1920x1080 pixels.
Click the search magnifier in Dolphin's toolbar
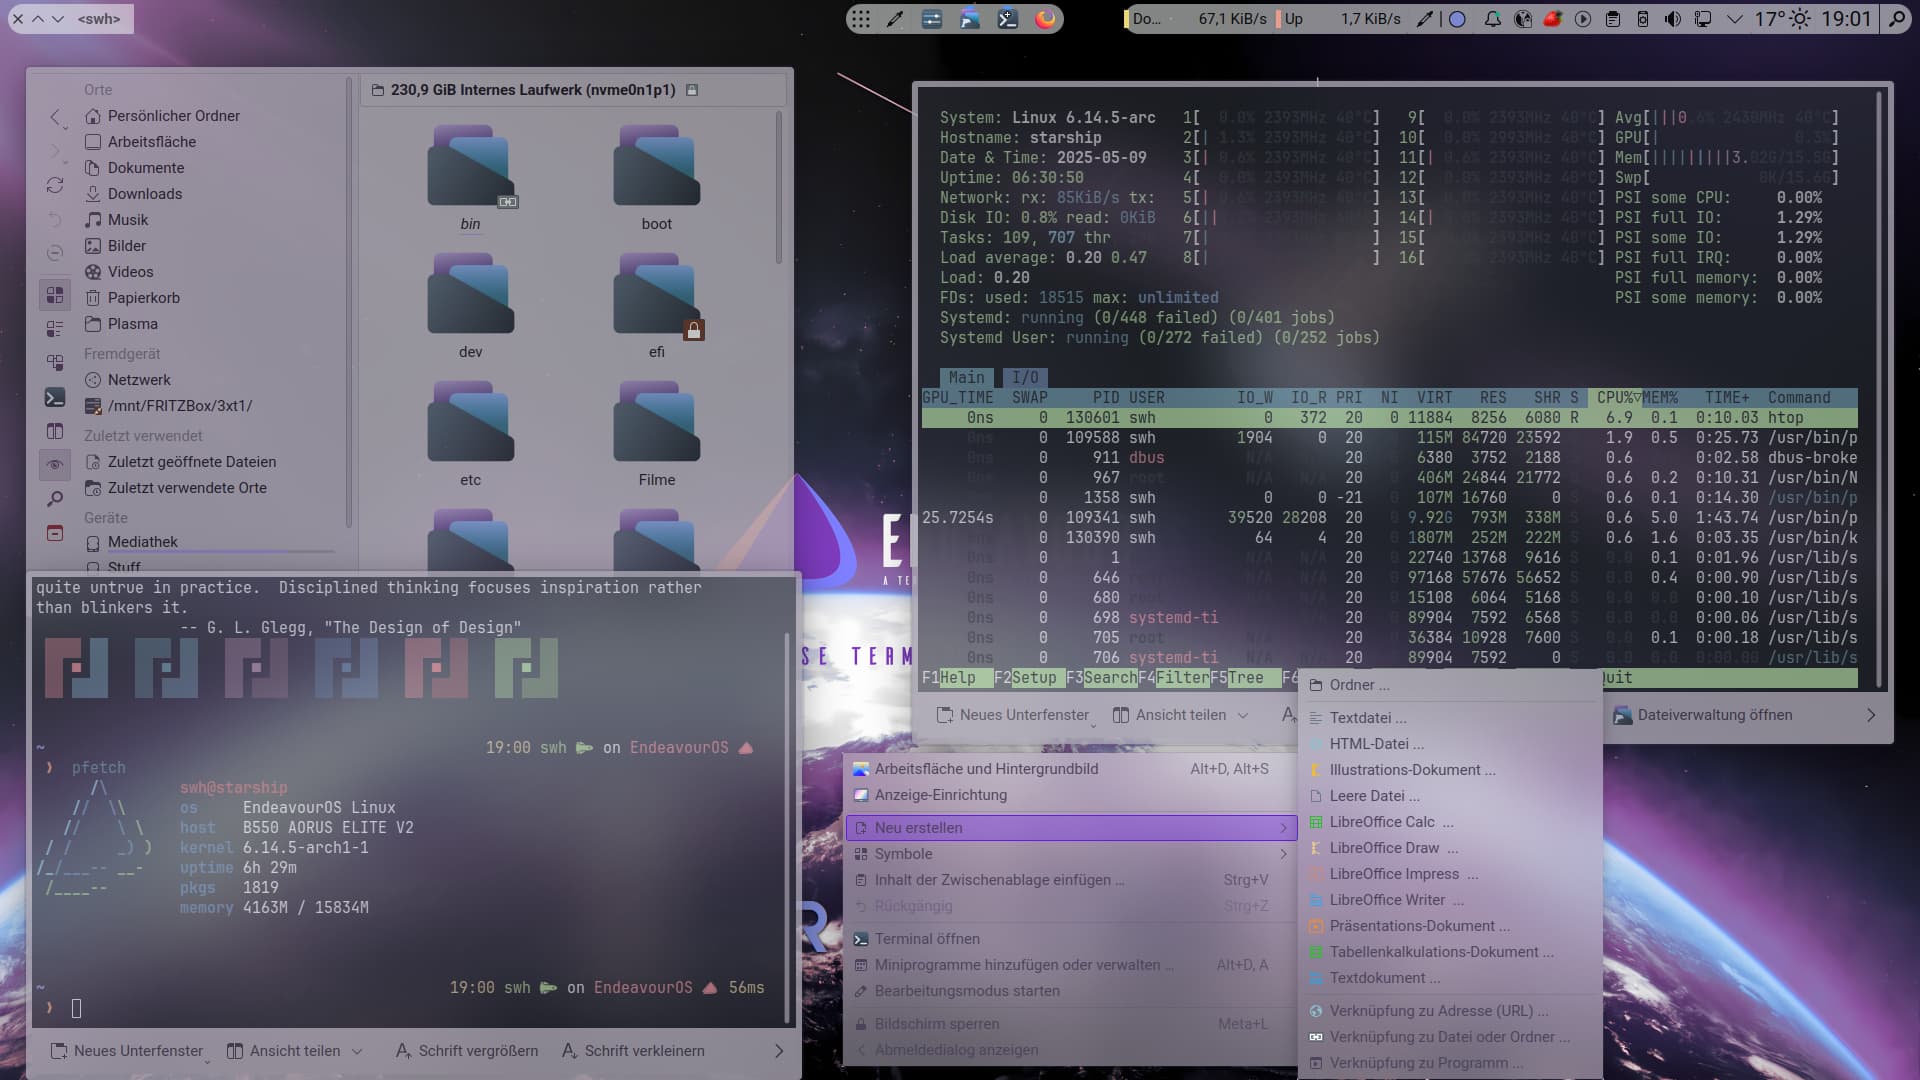pos(55,498)
